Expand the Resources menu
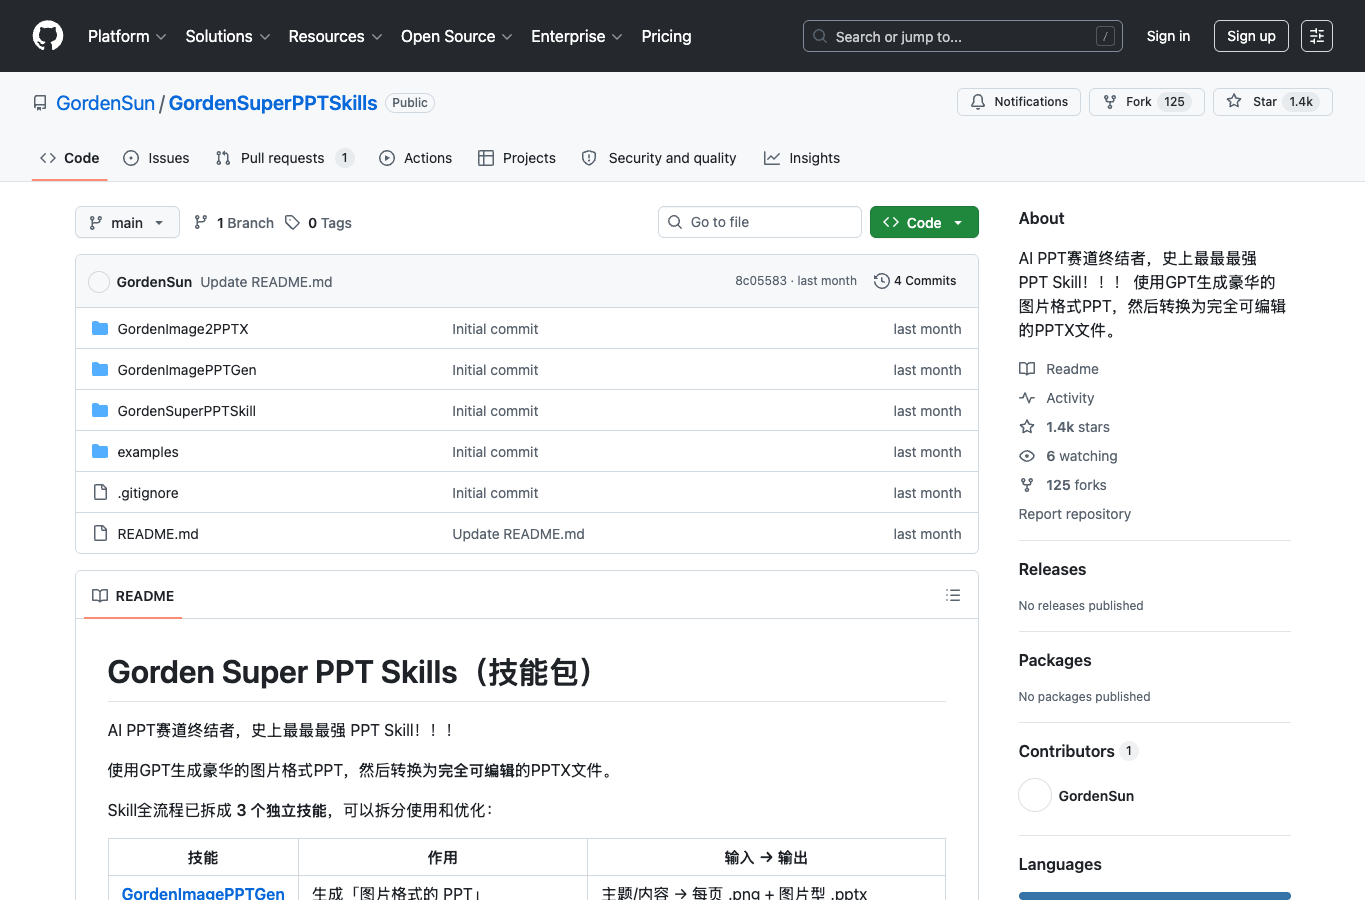1365x900 pixels. 335,36
